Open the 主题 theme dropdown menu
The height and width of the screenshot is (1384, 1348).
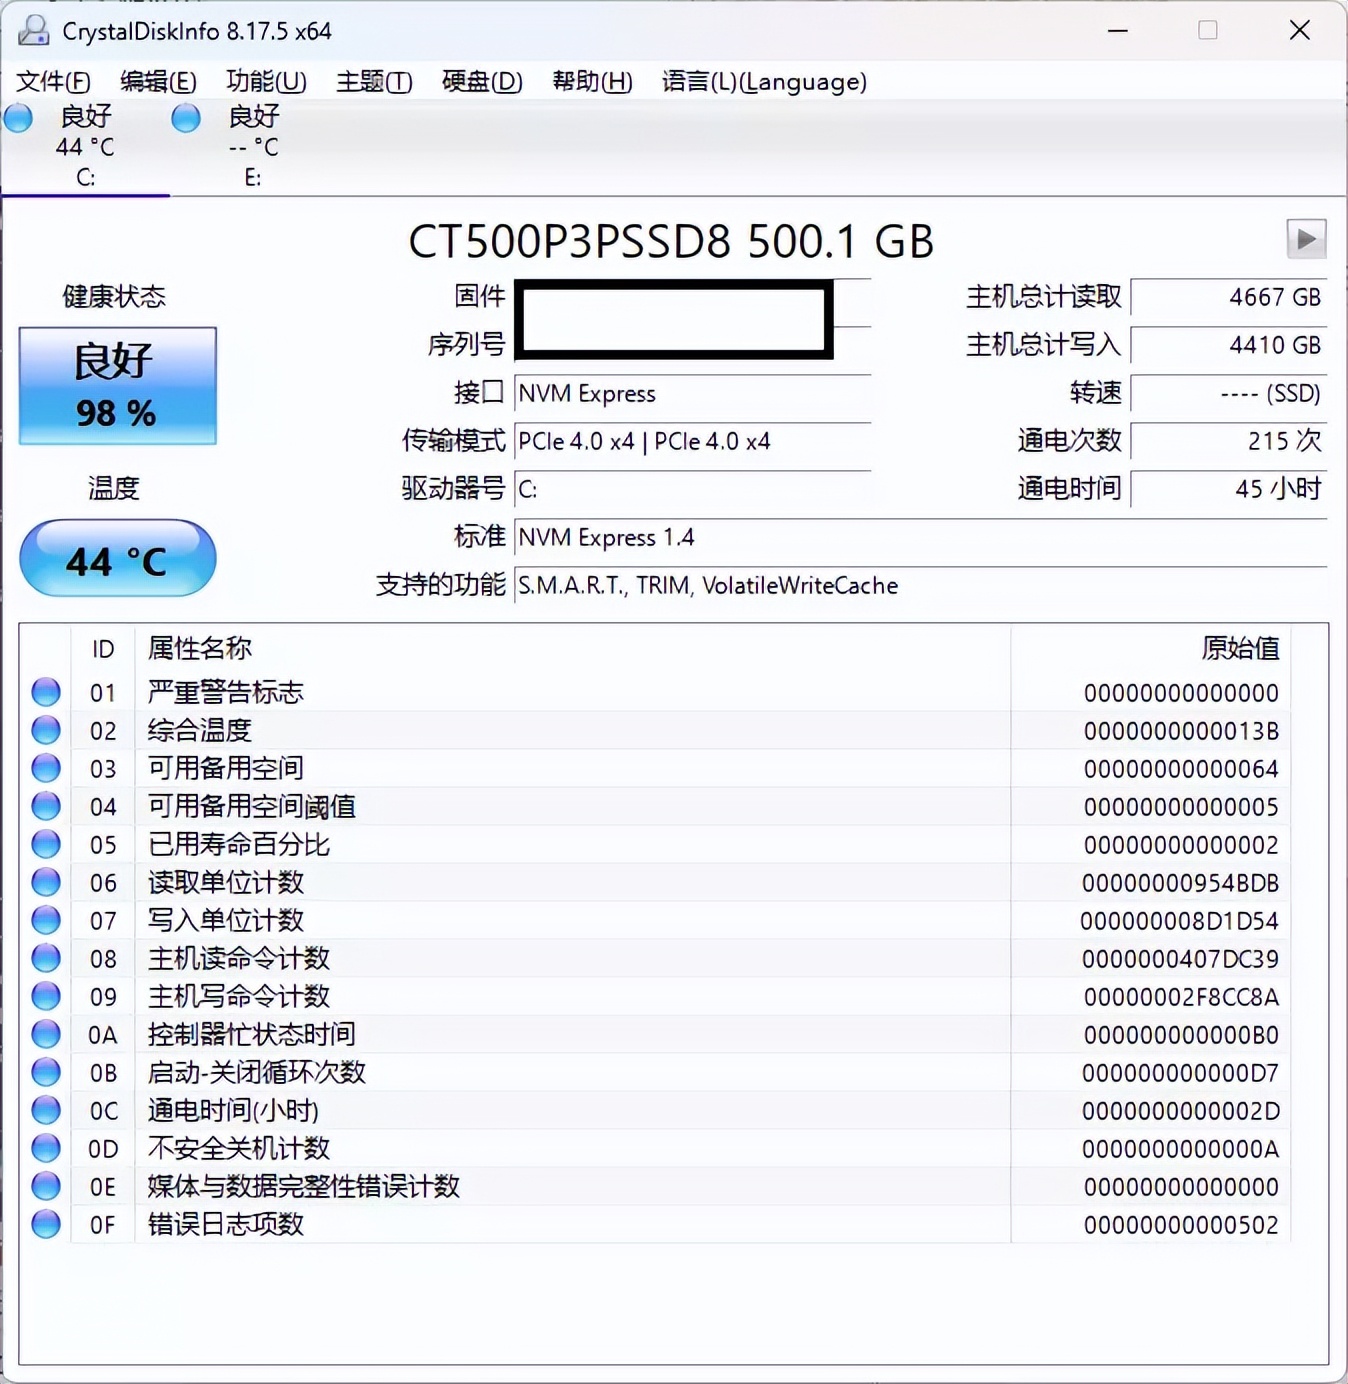(373, 82)
